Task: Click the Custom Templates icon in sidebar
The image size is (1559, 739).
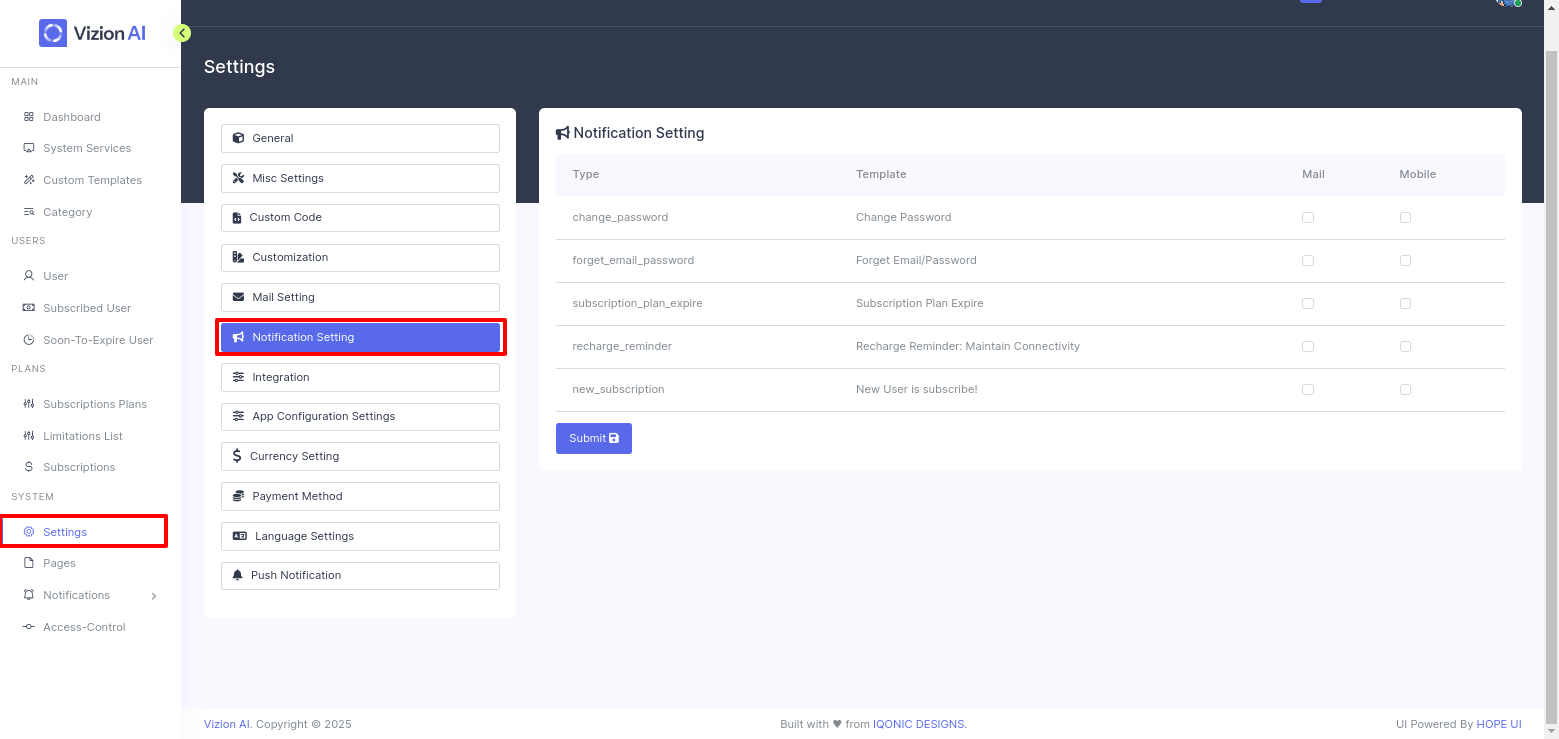Action: tap(29, 180)
